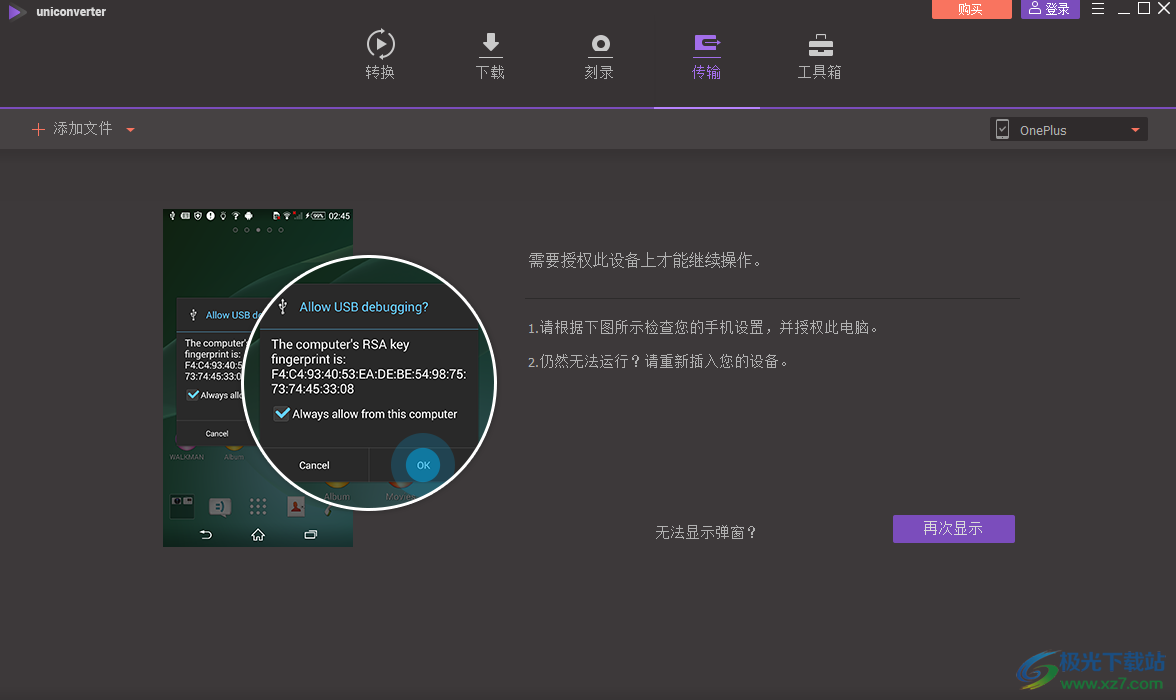Screen dimensions: 1176x700
Task: Click the USB debugging tutorial image
Action: pyautogui.click(x=329, y=378)
